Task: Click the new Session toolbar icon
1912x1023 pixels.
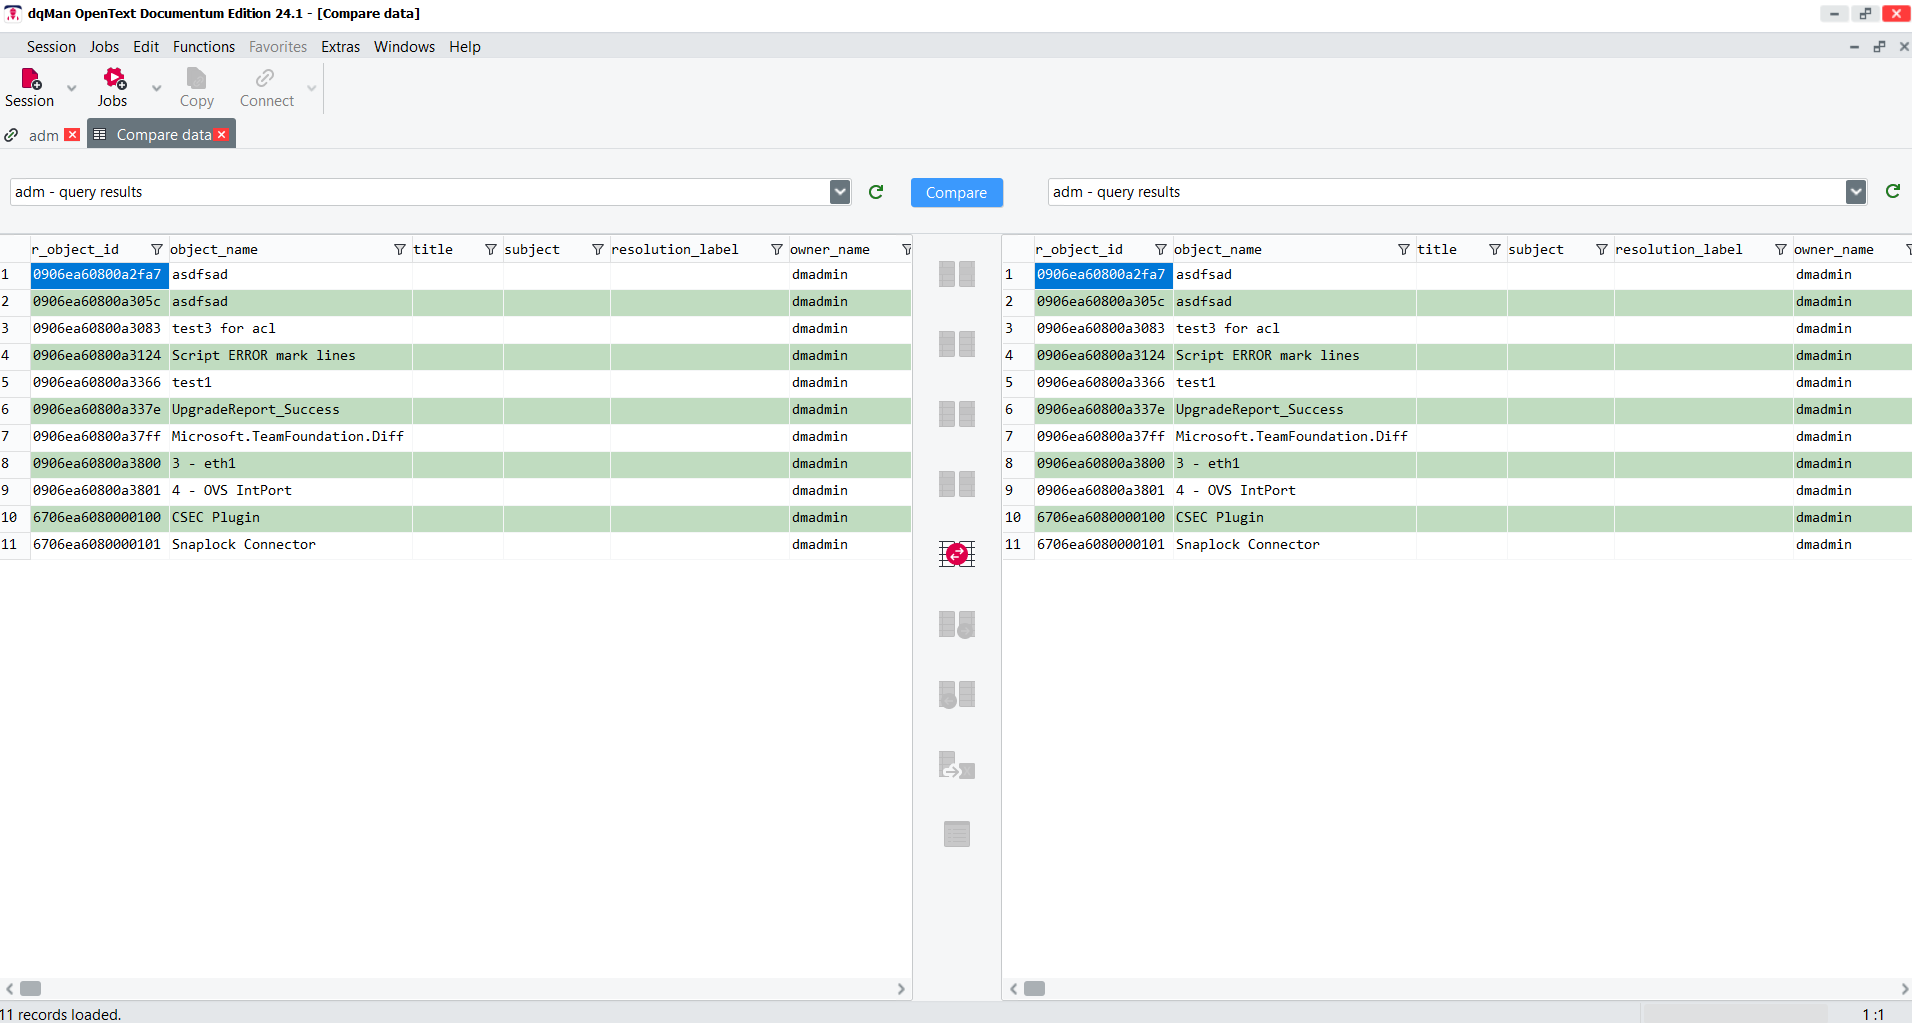Action: point(30,87)
